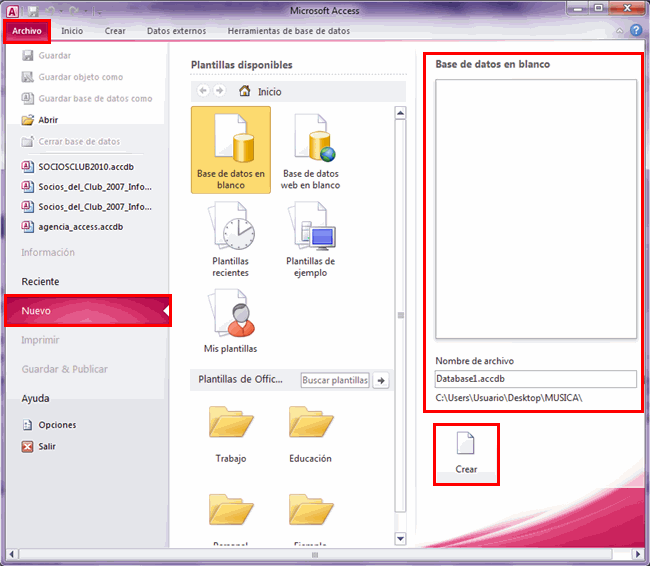
Task: Click the search arrow button next to Buscar plantillas
Action: pyautogui.click(x=381, y=380)
